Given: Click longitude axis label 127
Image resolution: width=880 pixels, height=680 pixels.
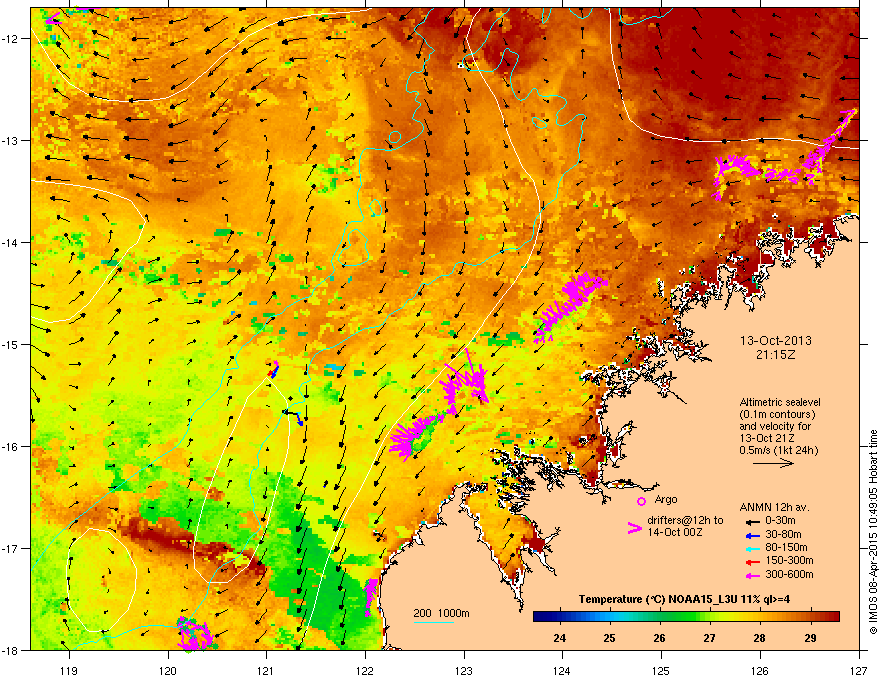Looking at the screenshot, I should tap(859, 670).
